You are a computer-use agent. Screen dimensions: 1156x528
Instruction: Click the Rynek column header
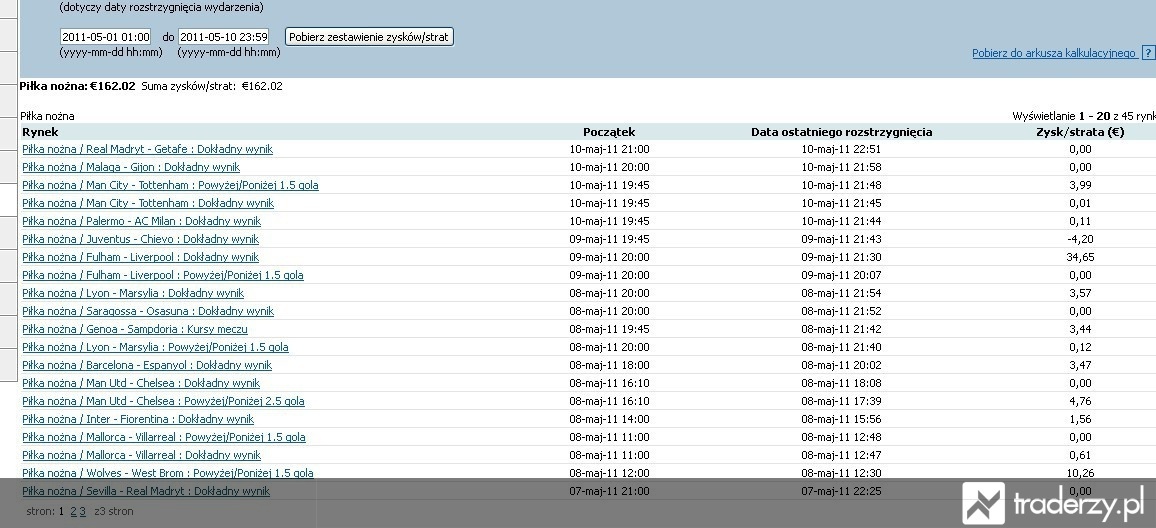coord(40,132)
